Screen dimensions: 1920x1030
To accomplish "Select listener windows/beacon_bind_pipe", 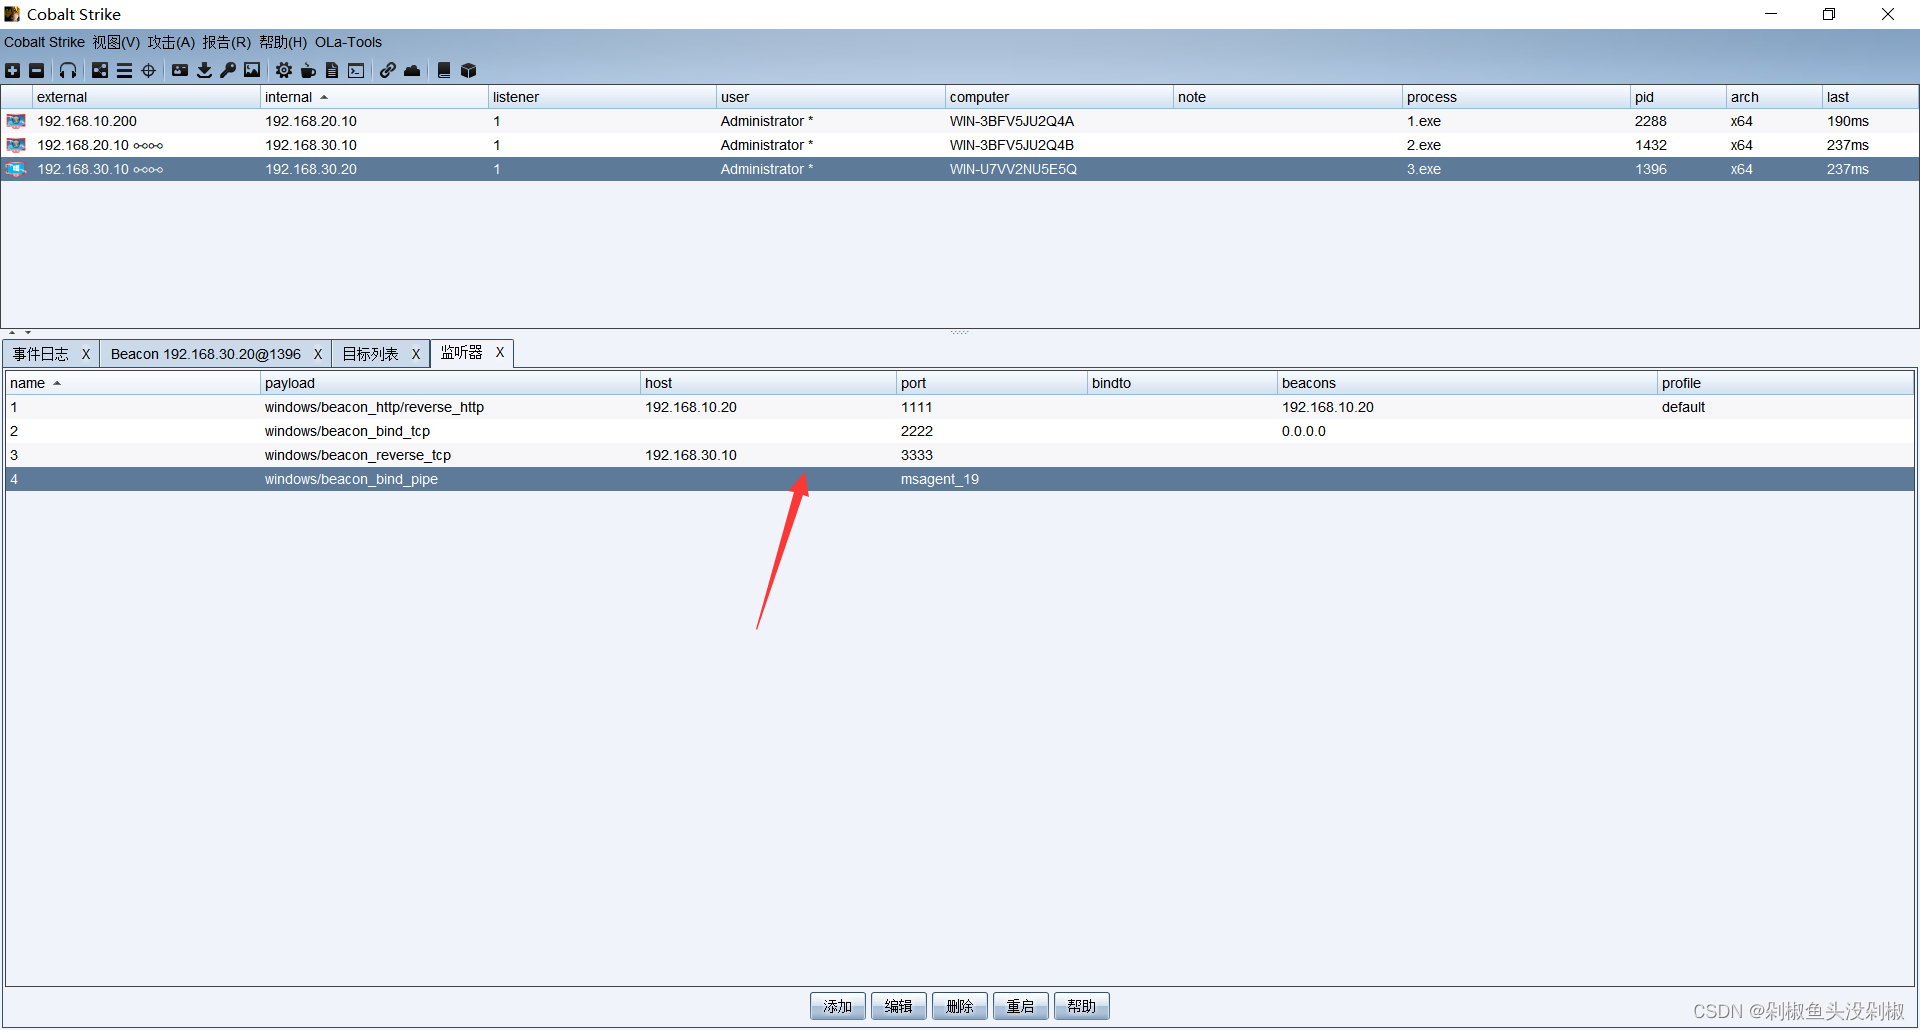I will click(960, 479).
